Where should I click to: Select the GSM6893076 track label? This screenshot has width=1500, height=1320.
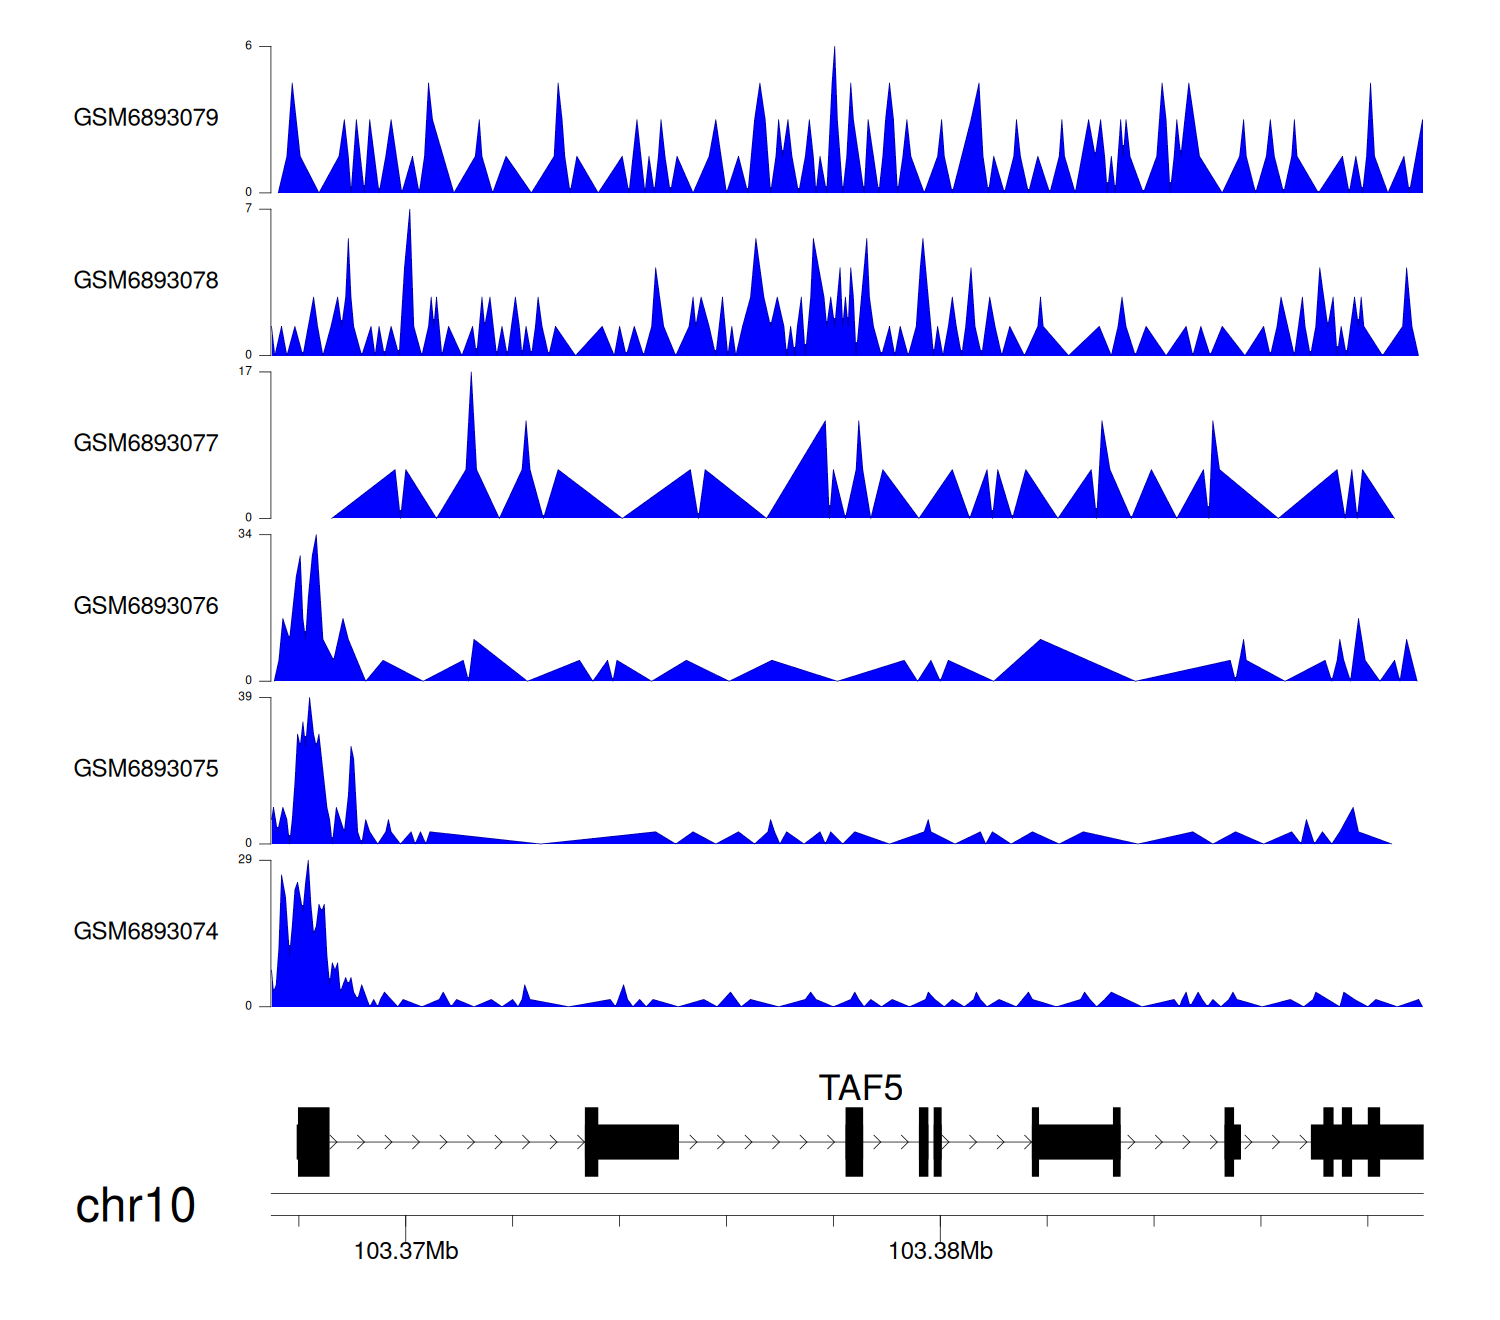(146, 606)
